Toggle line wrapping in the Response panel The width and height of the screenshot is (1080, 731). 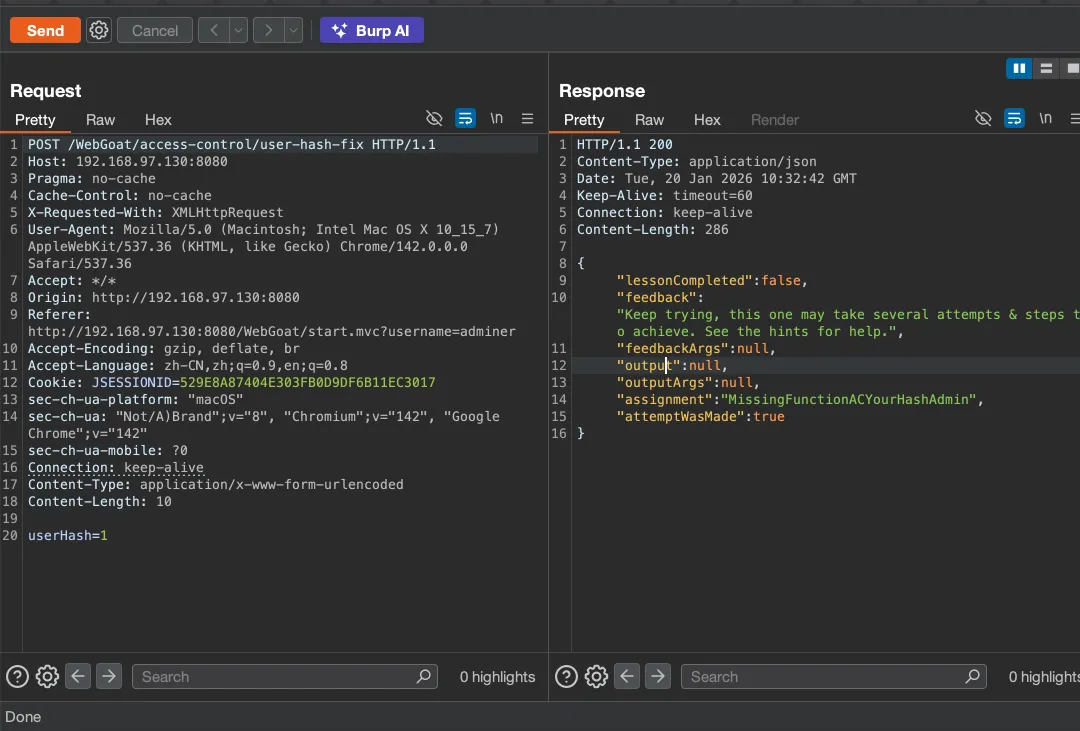(x=1014, y=119)
